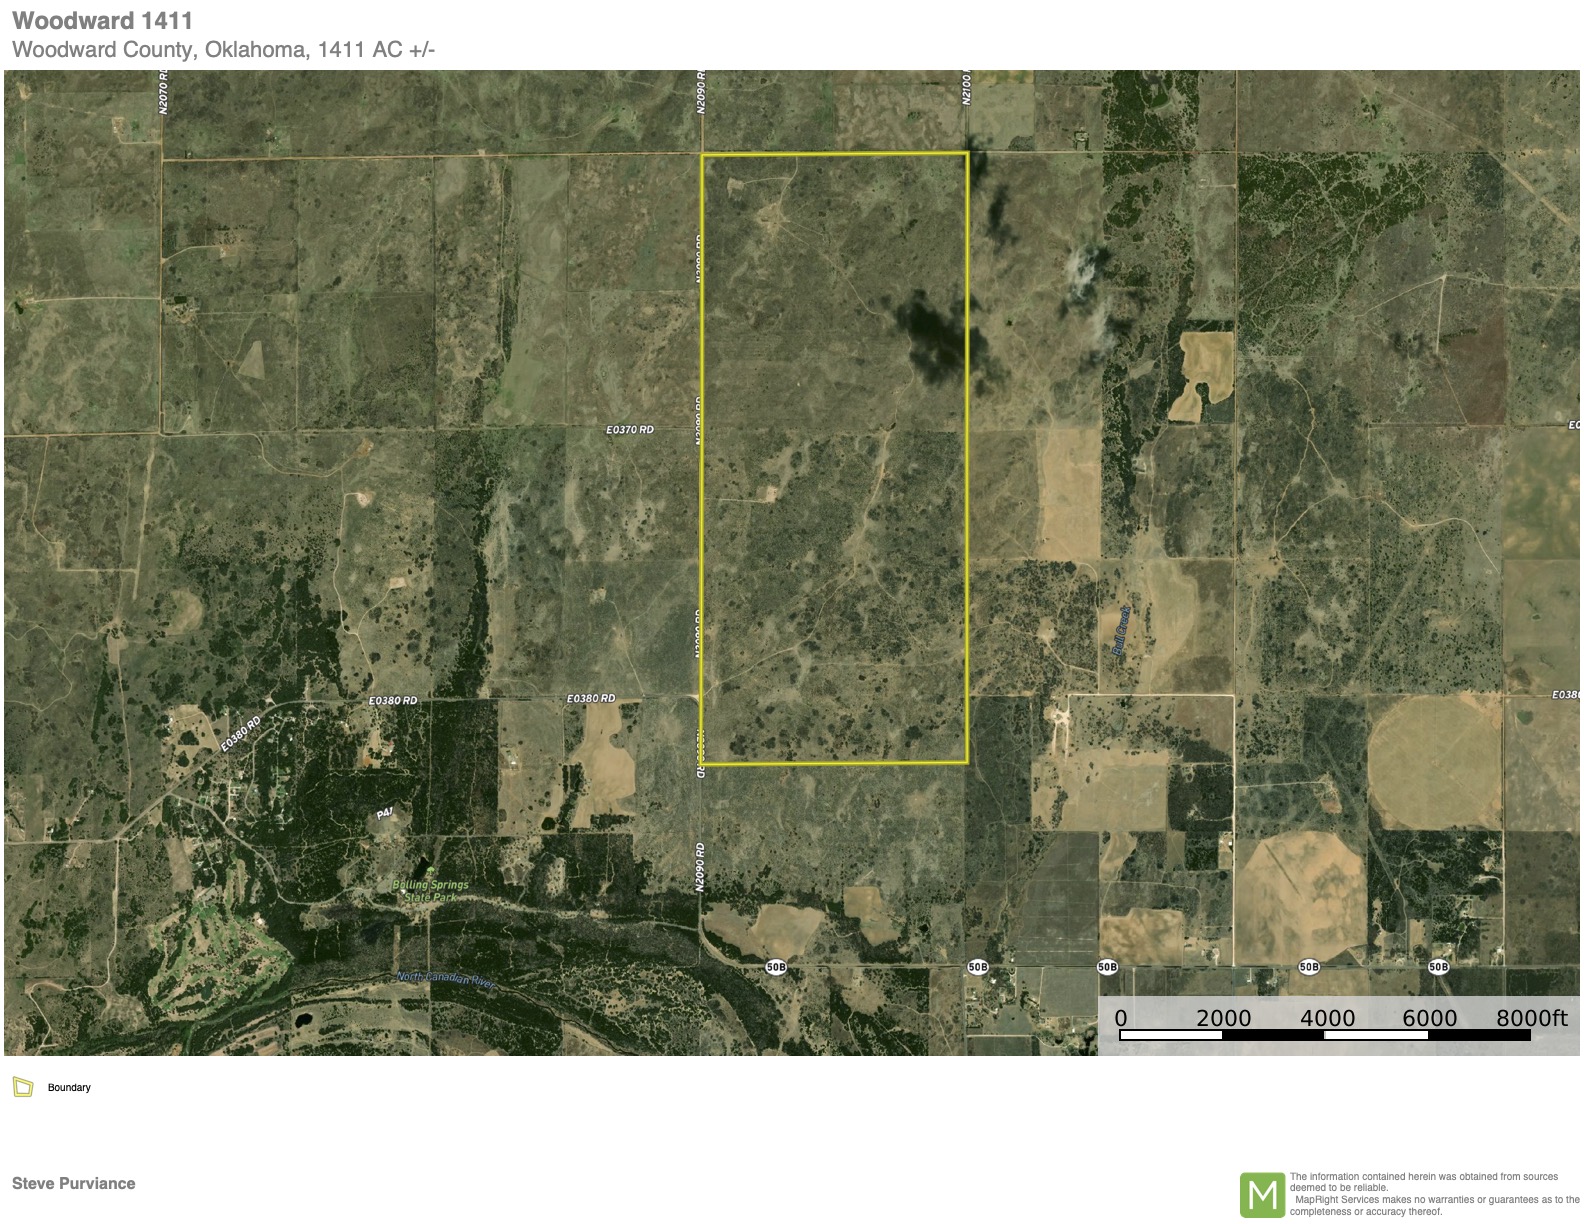
Task: Click the PAI map label
Action: coord(384,815)
